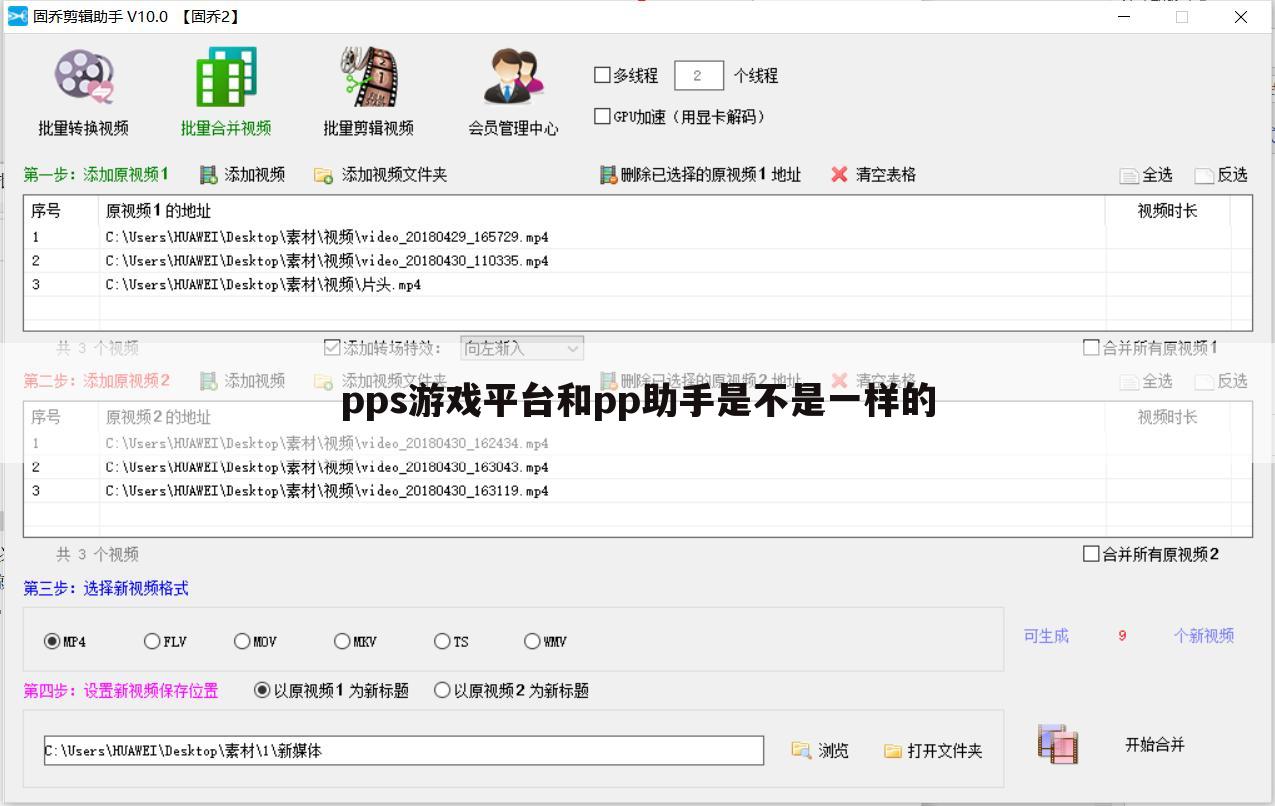Open the 批量剪辑视频 batch editing tool
Screen dimensions: 1275x806
368,90
